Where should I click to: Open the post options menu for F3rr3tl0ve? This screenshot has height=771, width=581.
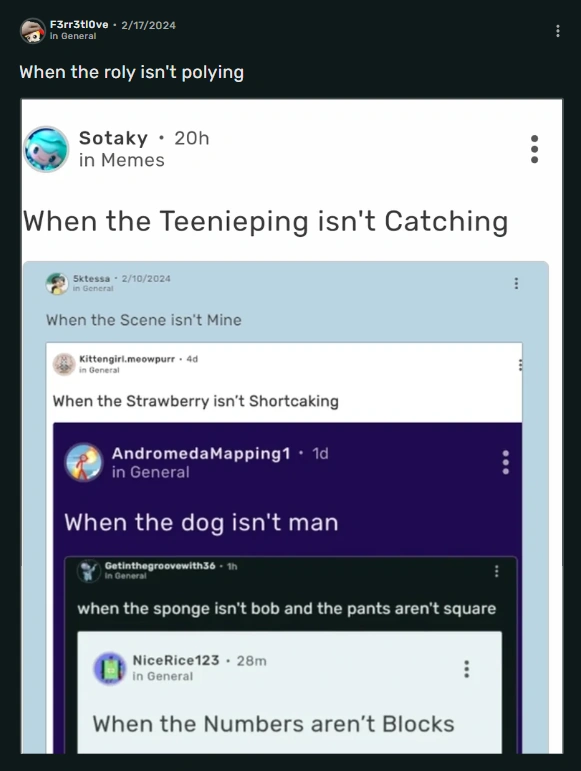[557, 31]
